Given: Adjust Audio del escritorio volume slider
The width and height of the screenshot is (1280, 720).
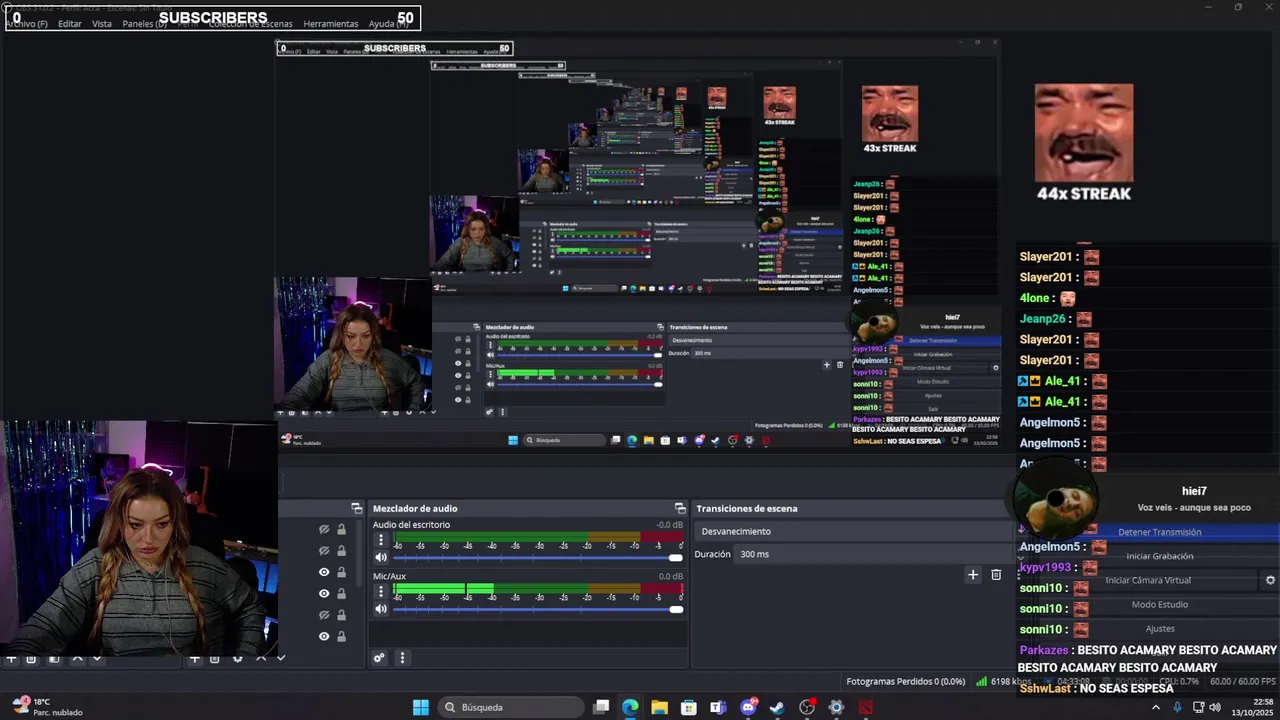Looking at the screenshot, I should (537, 557).
